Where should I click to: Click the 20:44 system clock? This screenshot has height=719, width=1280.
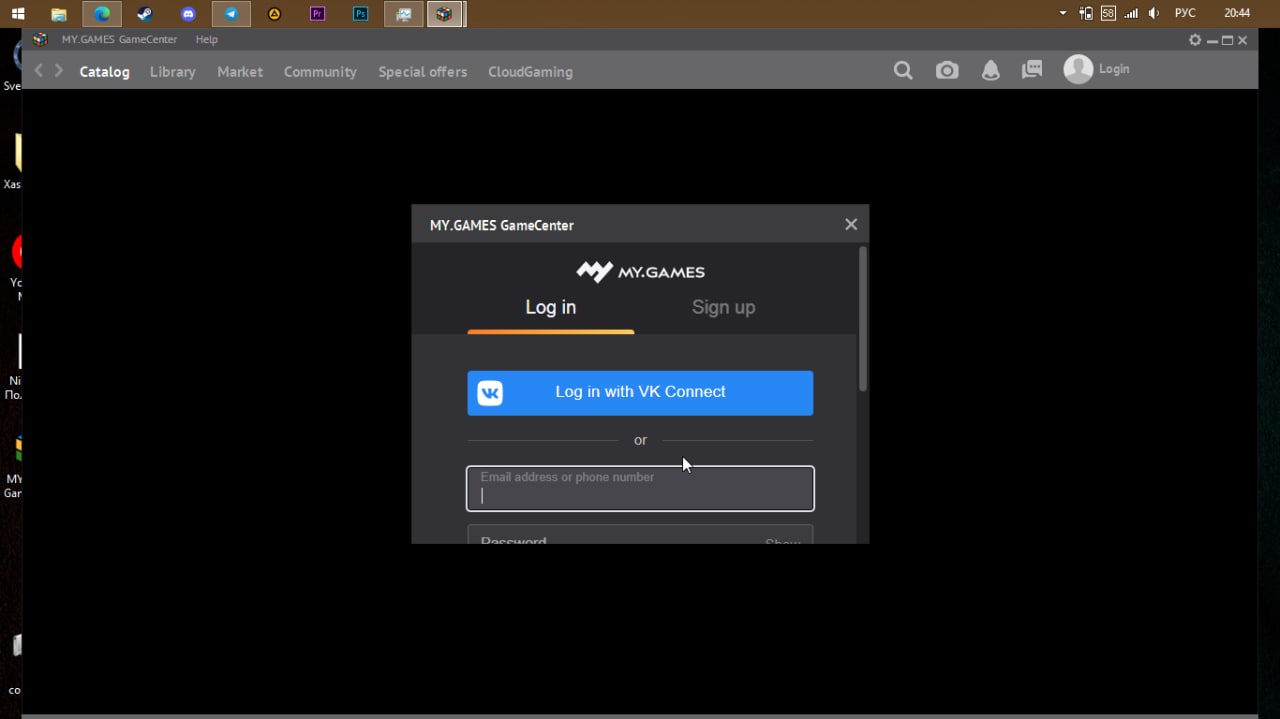[x=1237, y=13]
